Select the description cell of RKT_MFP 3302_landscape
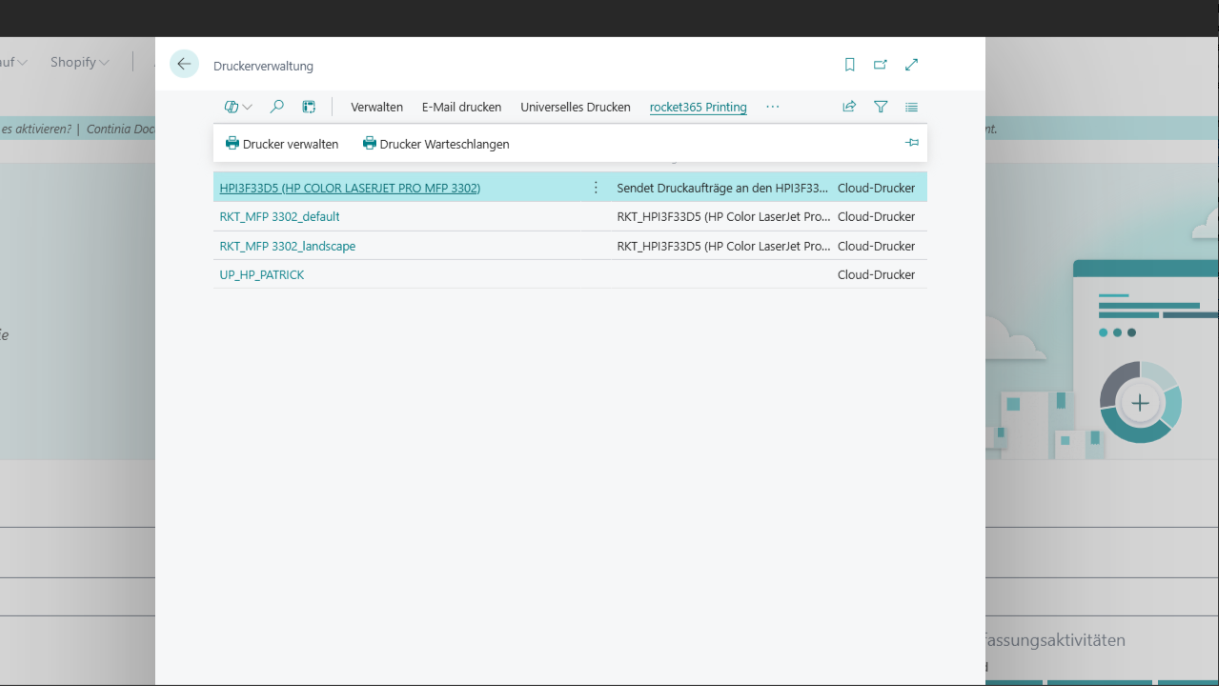Image resolution: width=1219 pixels, height=686 pixels. (x=722, y=246)
